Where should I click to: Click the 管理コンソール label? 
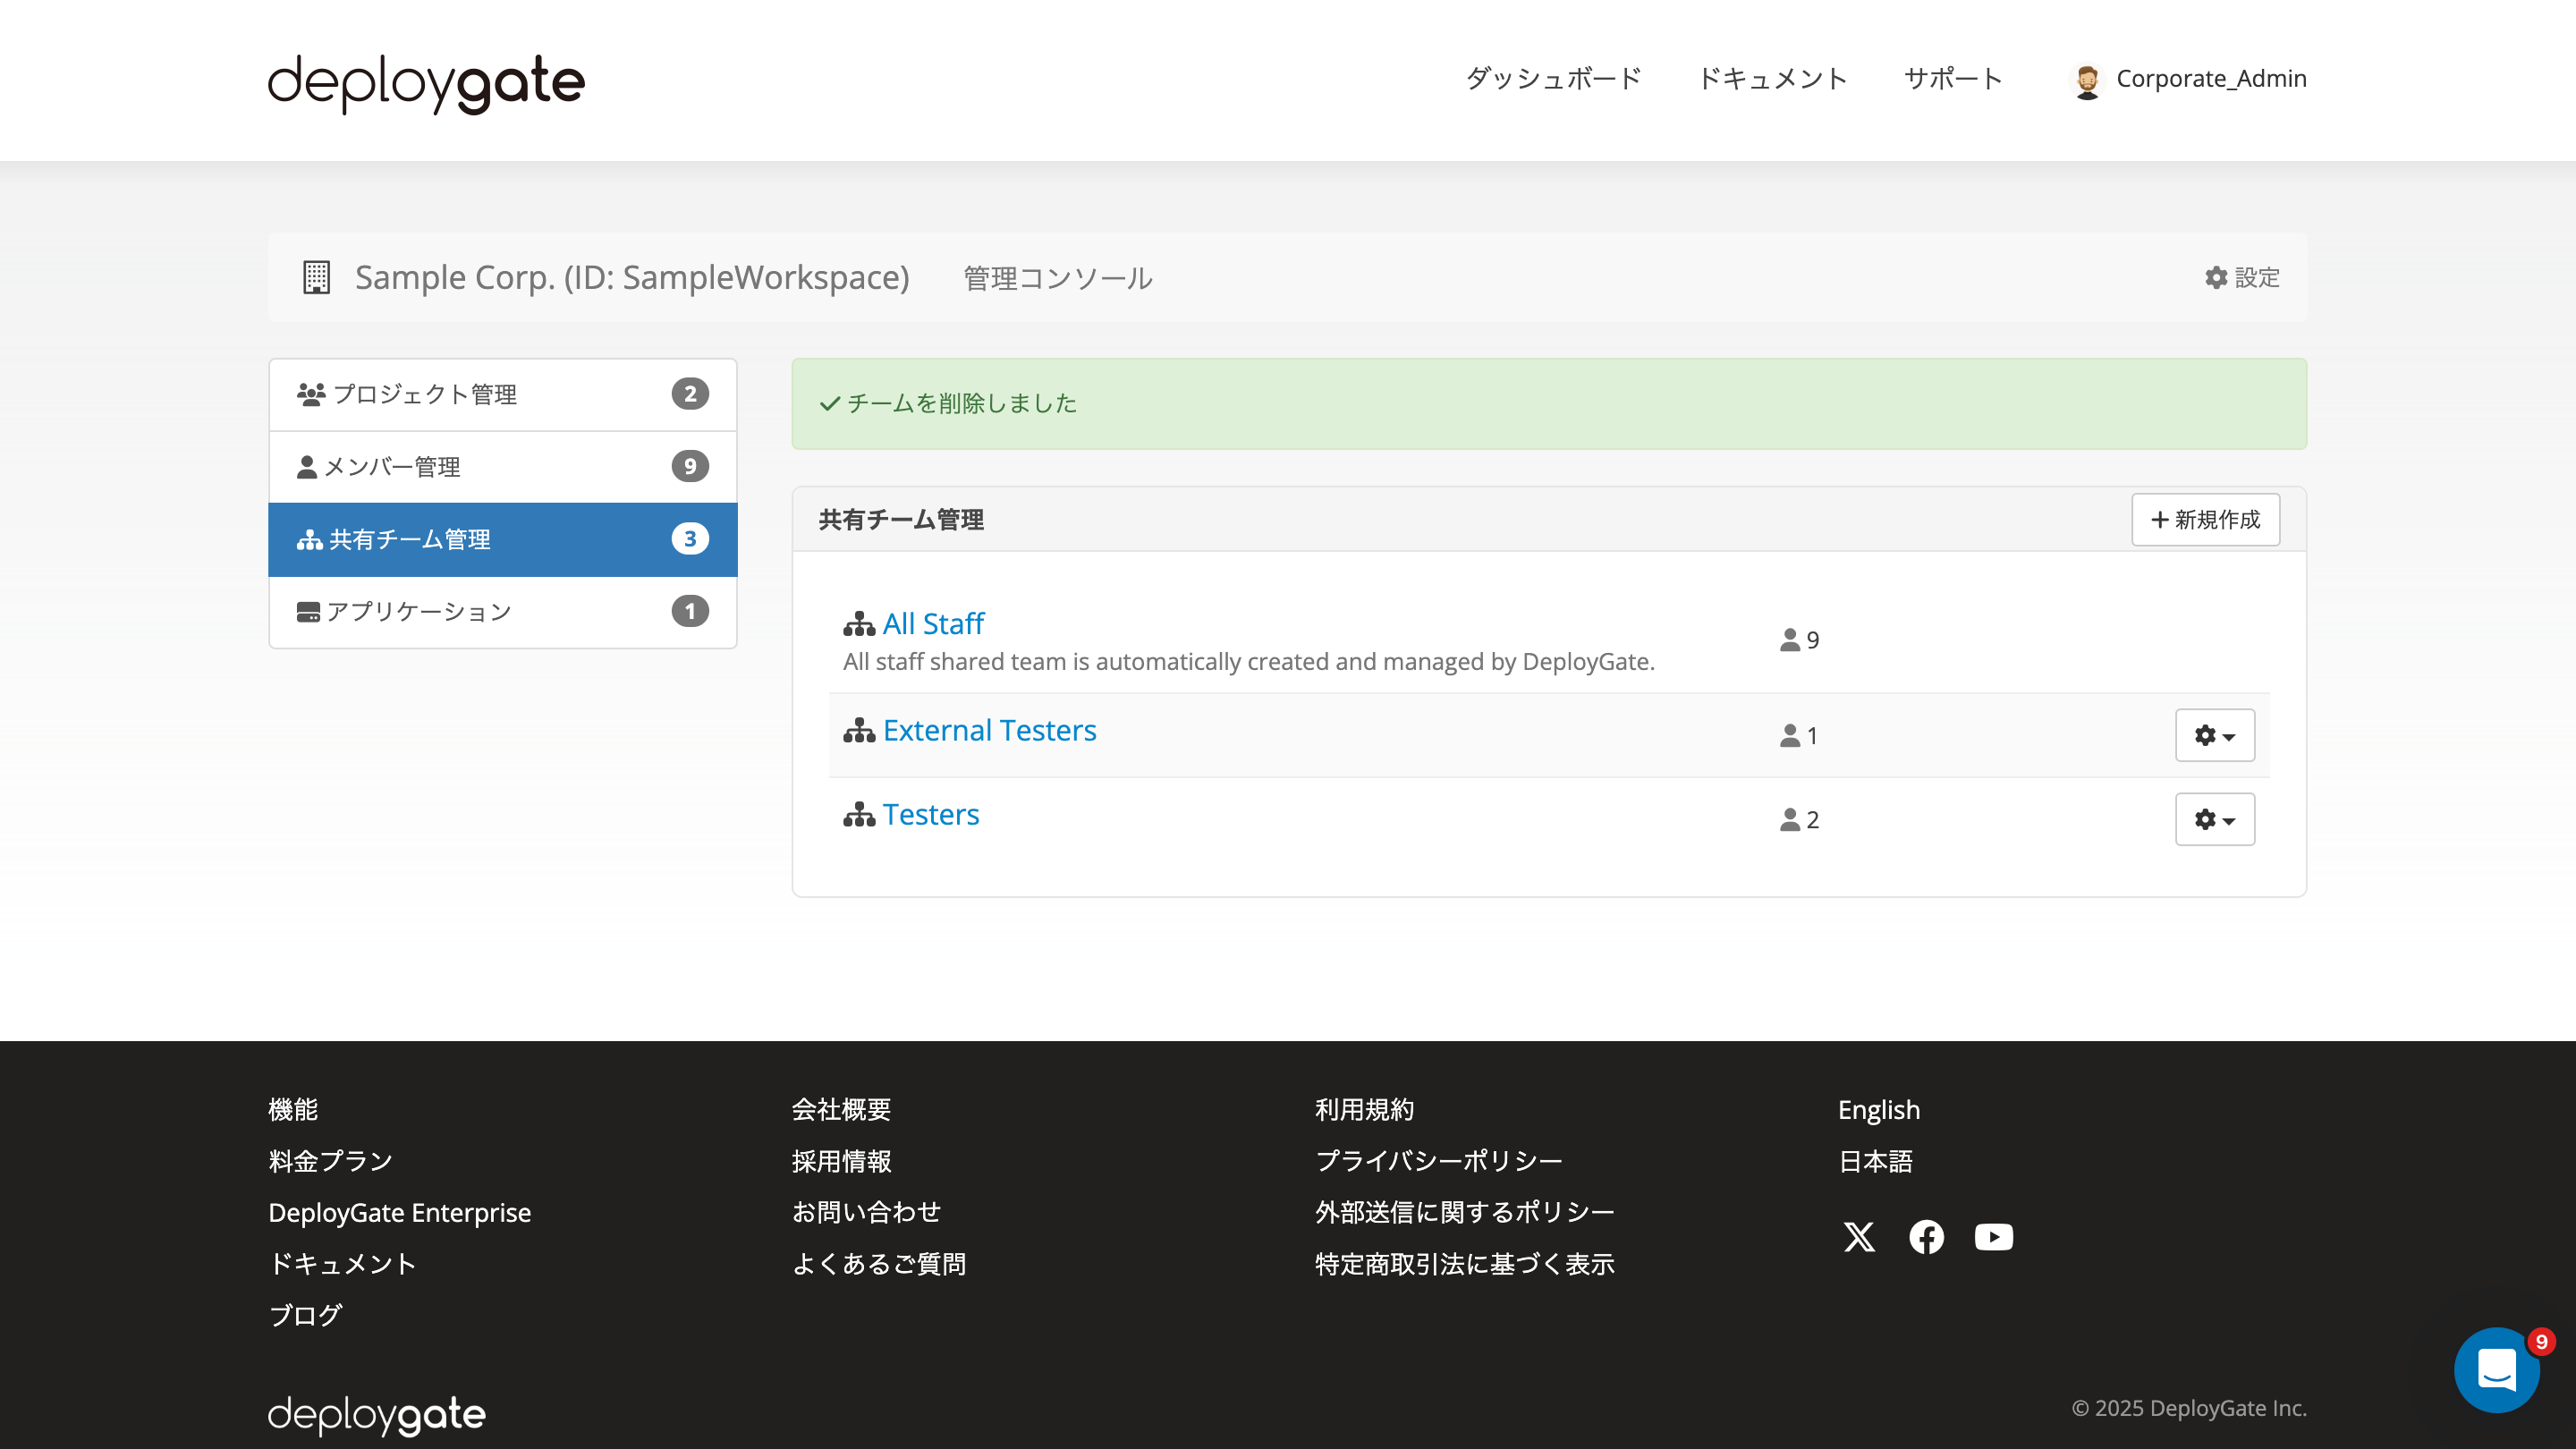click(x=1058, y=279)
